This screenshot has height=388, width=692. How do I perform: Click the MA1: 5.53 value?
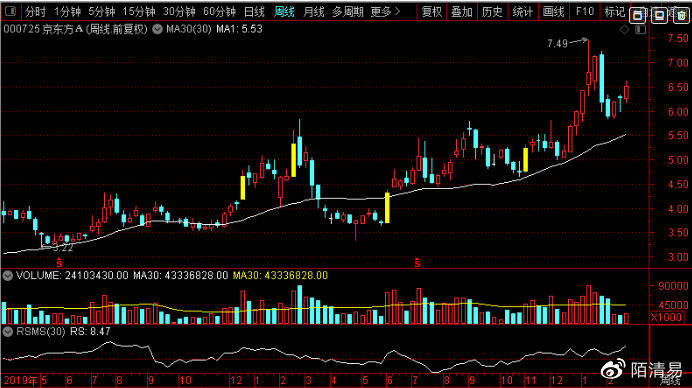point(239,30)
